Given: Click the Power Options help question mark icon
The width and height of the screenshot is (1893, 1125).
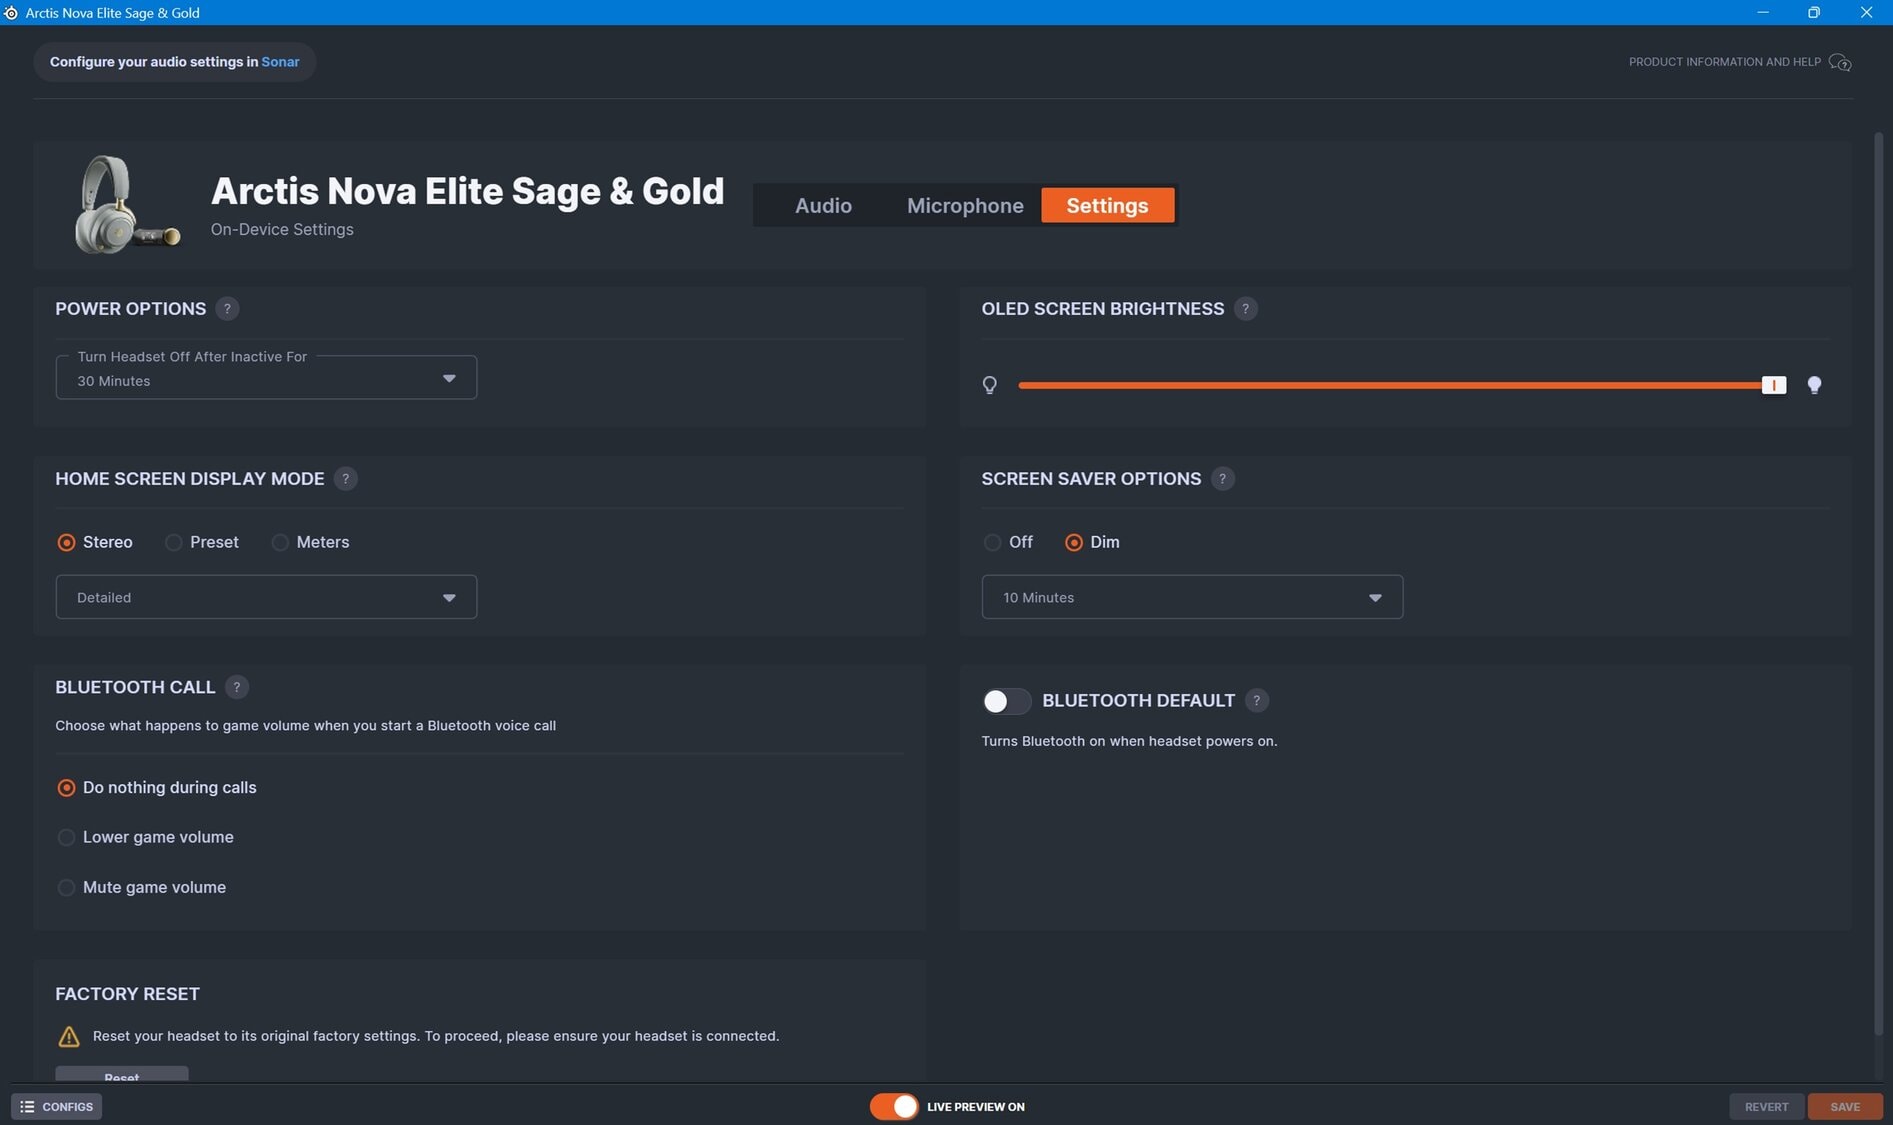Looking at the screenshot, I should pos(227,309).
